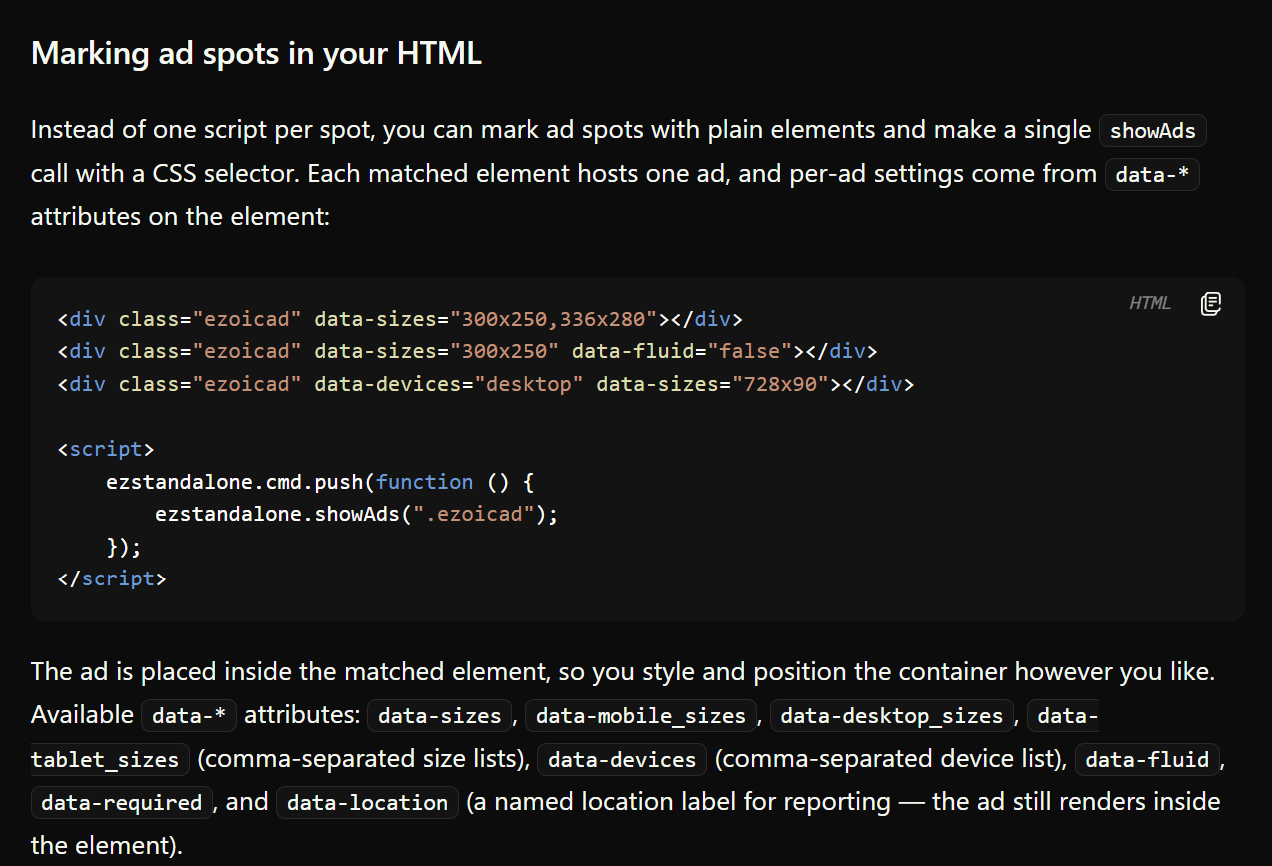Click the 'data-sizes' inline code tag

pyautogui.click(x=440, y=716)
